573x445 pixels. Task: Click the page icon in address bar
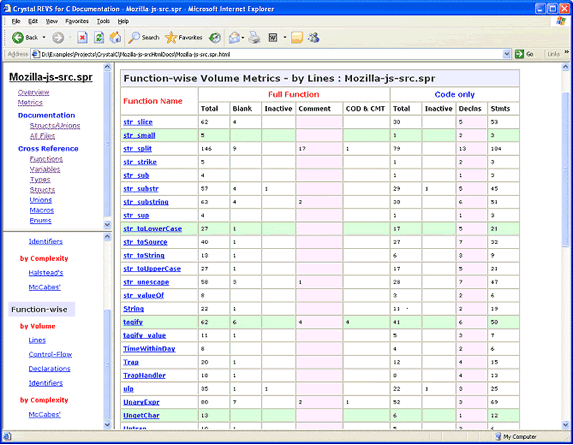(x=35, y=54)
